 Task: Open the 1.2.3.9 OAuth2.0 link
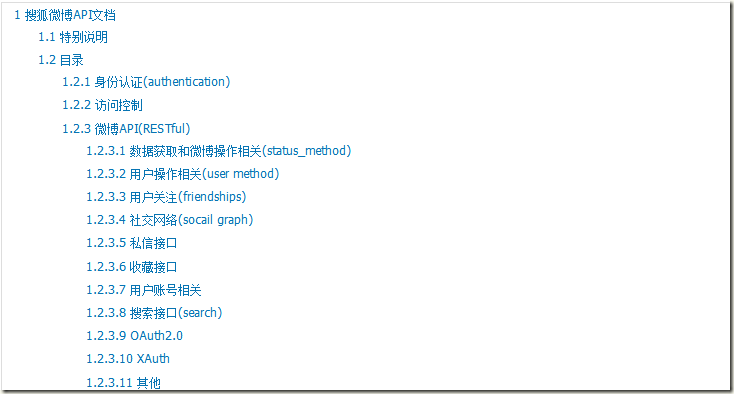pos(134,336)
